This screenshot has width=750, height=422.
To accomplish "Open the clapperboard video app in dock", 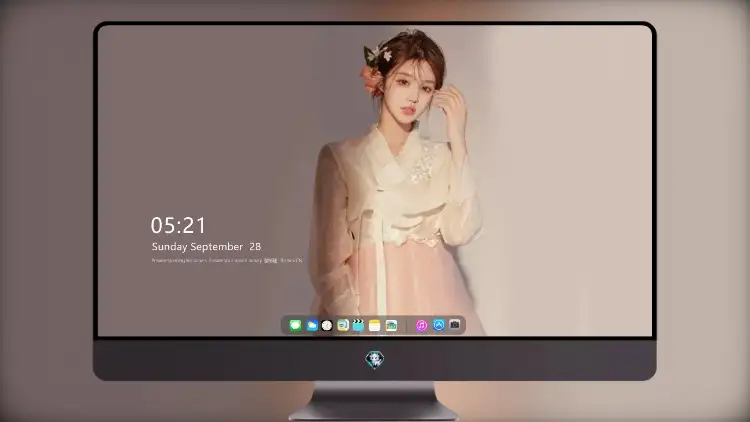I will (x=358, y=325).
